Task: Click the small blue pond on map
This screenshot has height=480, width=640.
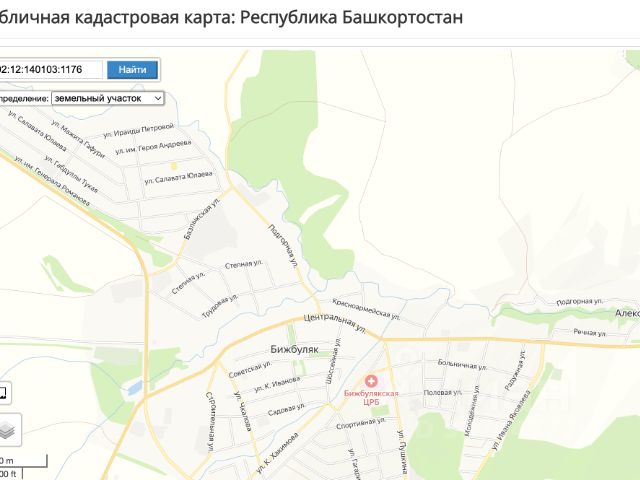Action: coord(135,388)
